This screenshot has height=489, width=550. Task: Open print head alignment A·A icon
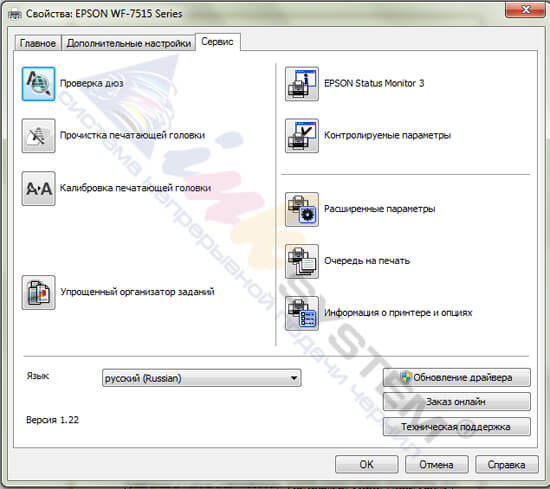(x=39, y=188)
